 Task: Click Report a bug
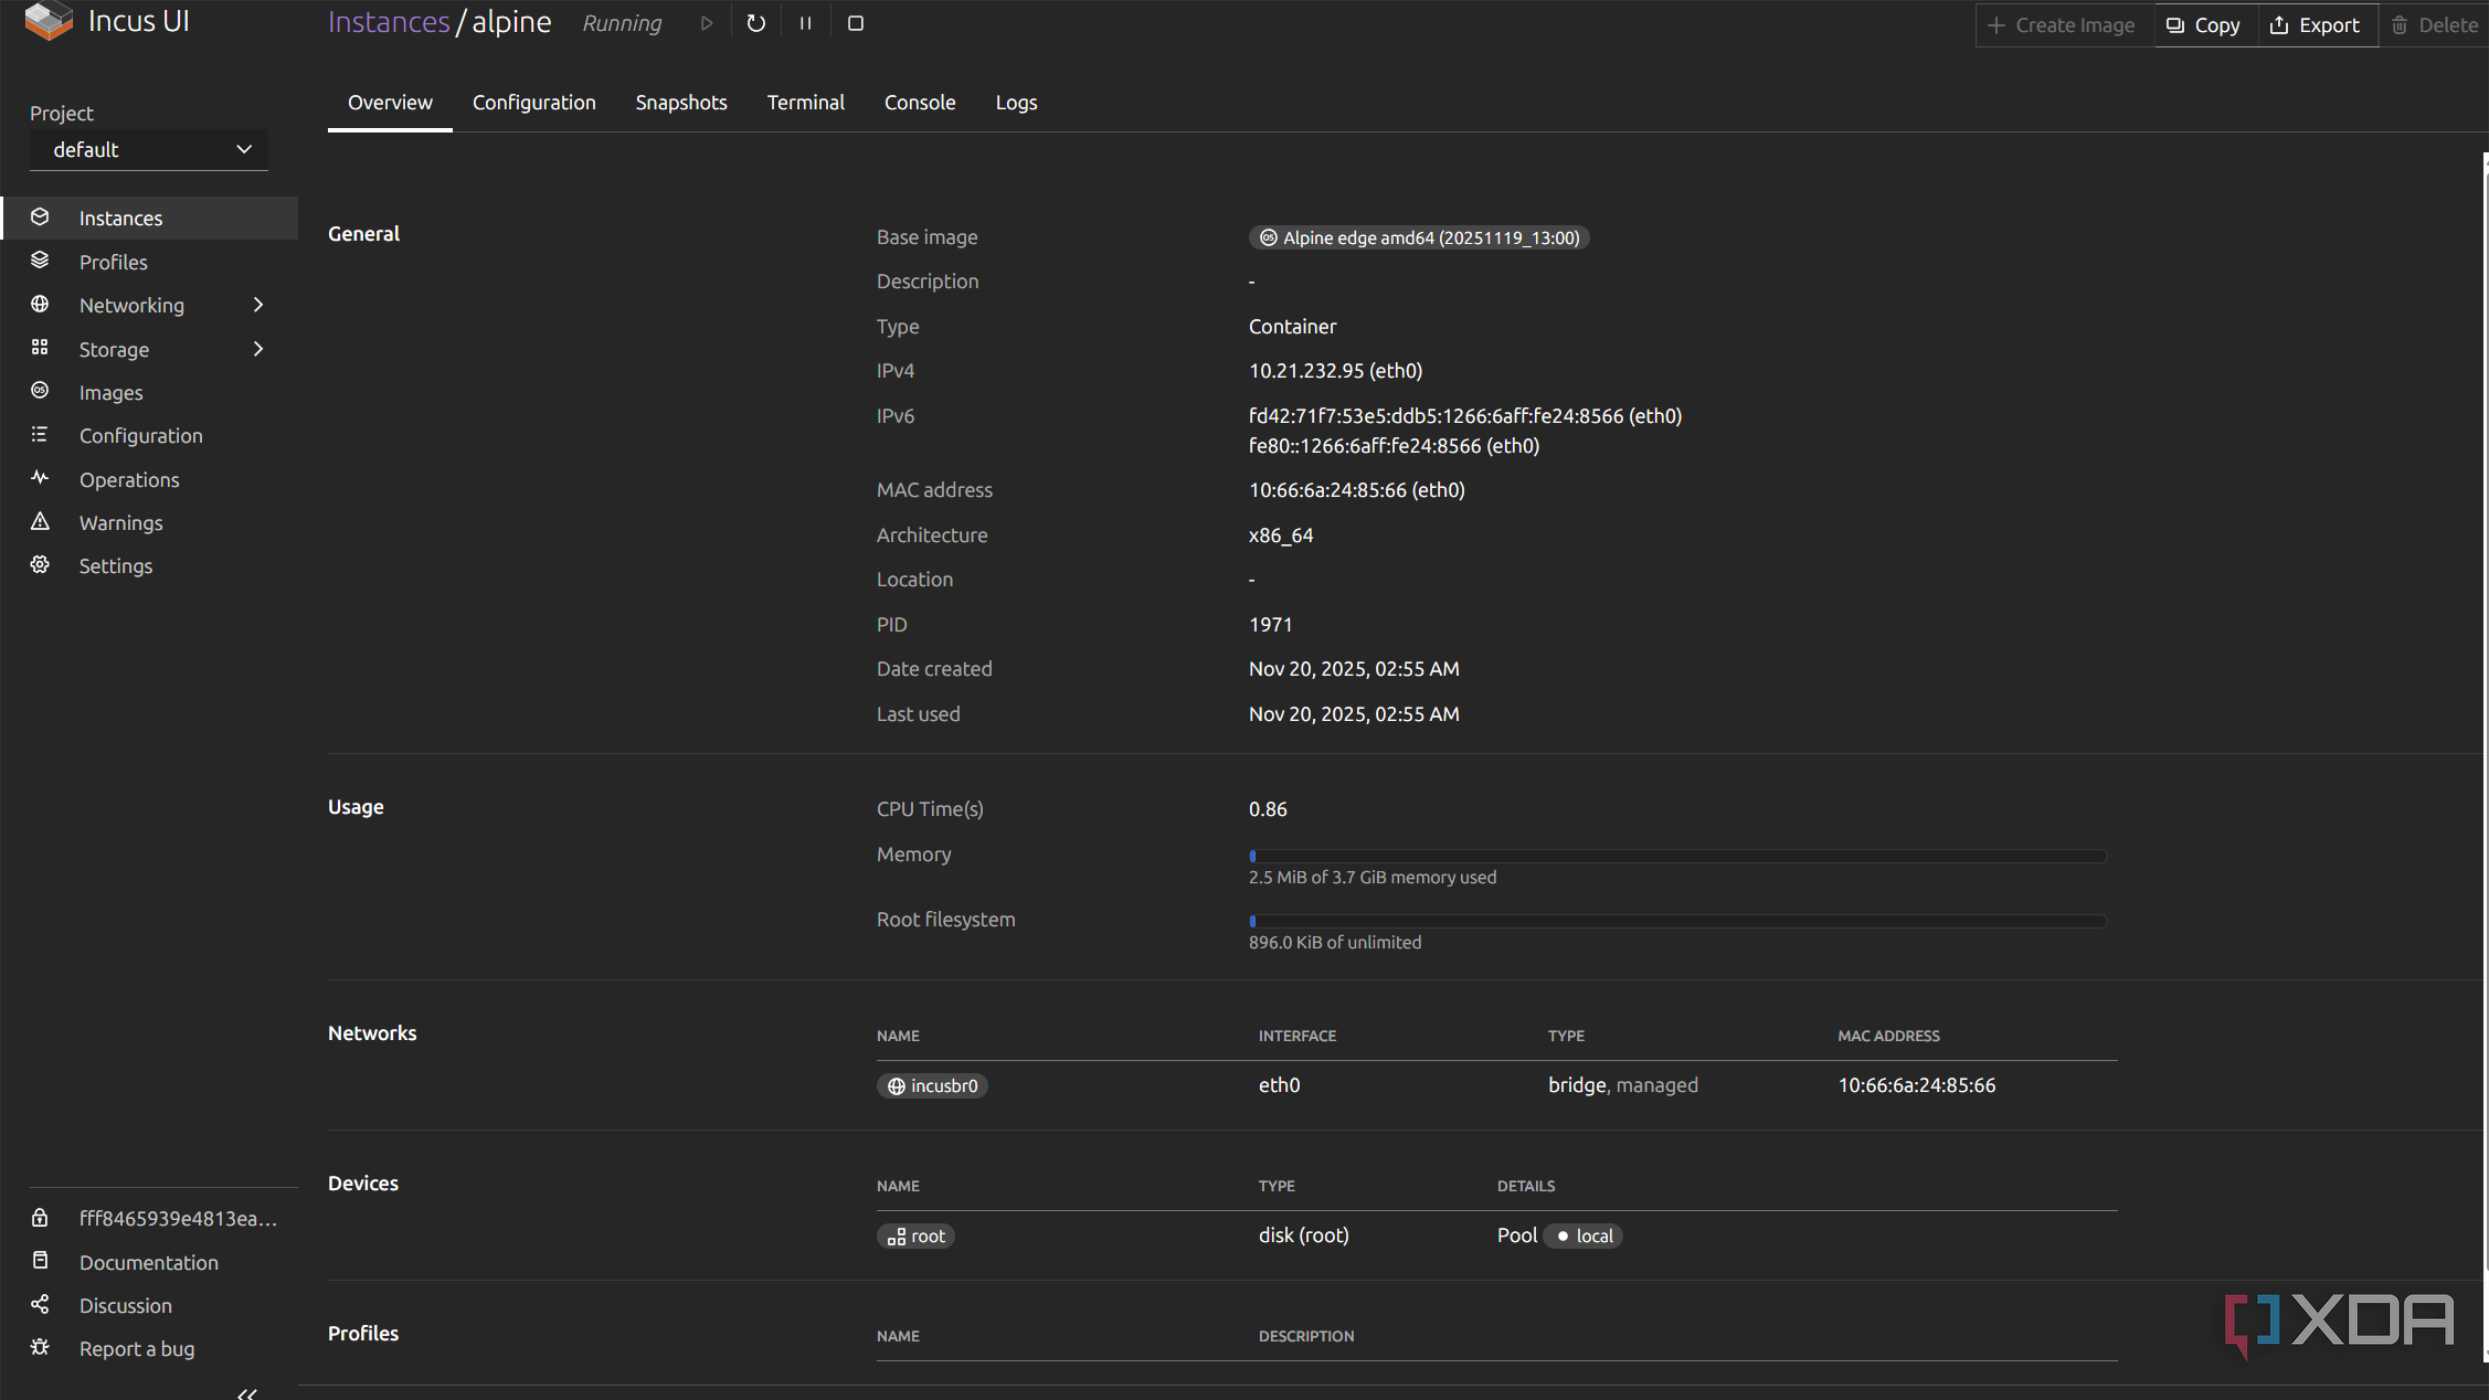[150, 1349]
